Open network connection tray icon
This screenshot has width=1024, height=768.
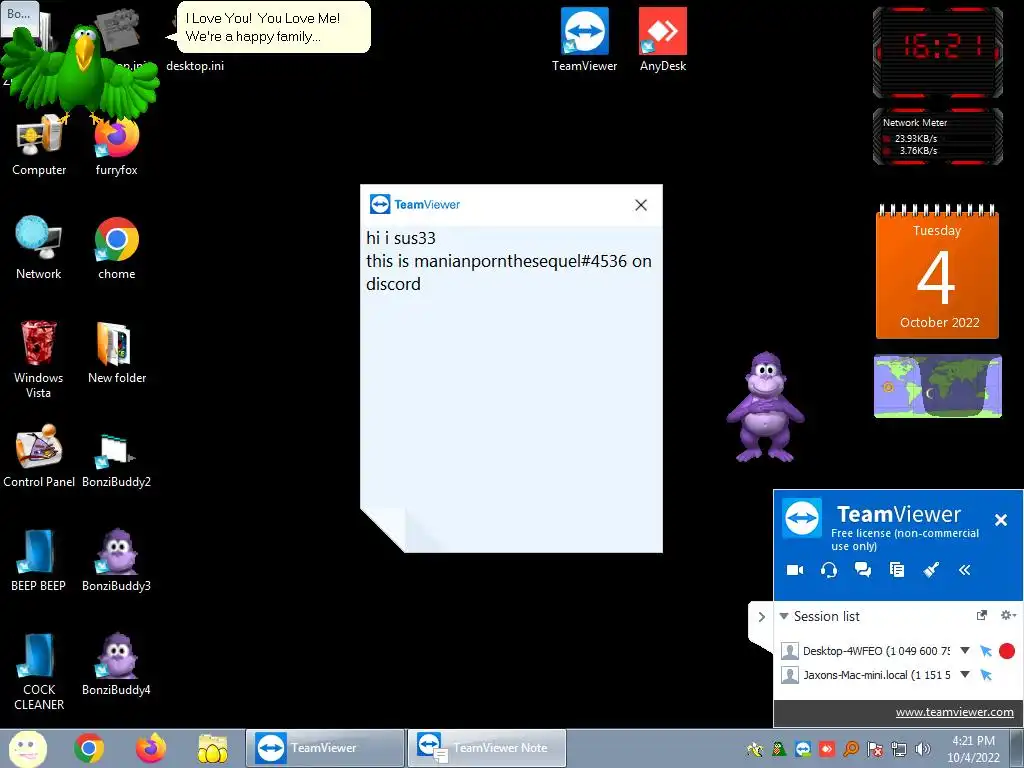pos(899,749)
